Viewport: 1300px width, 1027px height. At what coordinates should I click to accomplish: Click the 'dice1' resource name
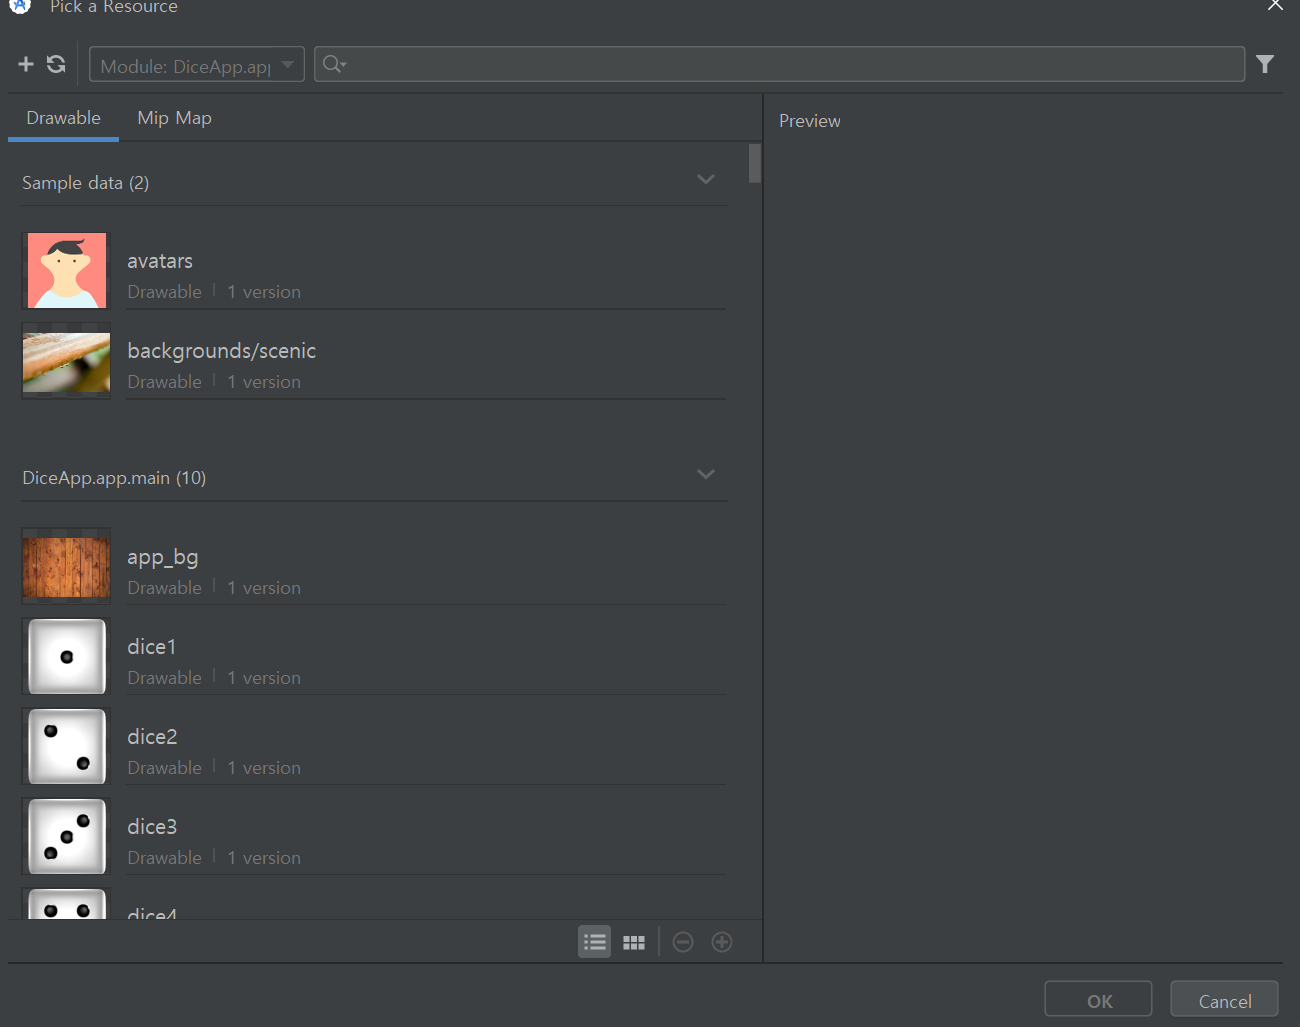(x=152, y=647)
